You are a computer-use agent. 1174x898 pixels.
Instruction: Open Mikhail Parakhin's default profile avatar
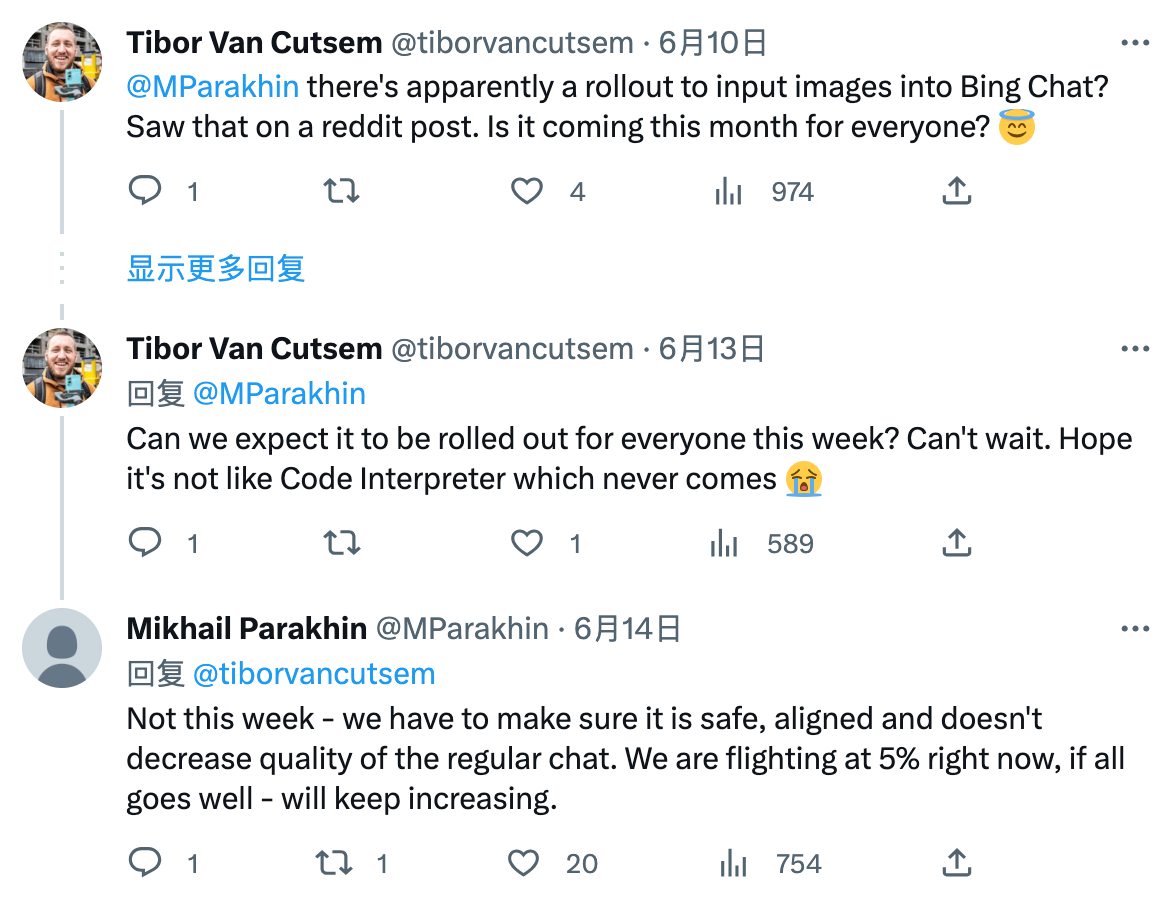click(62, 648)
